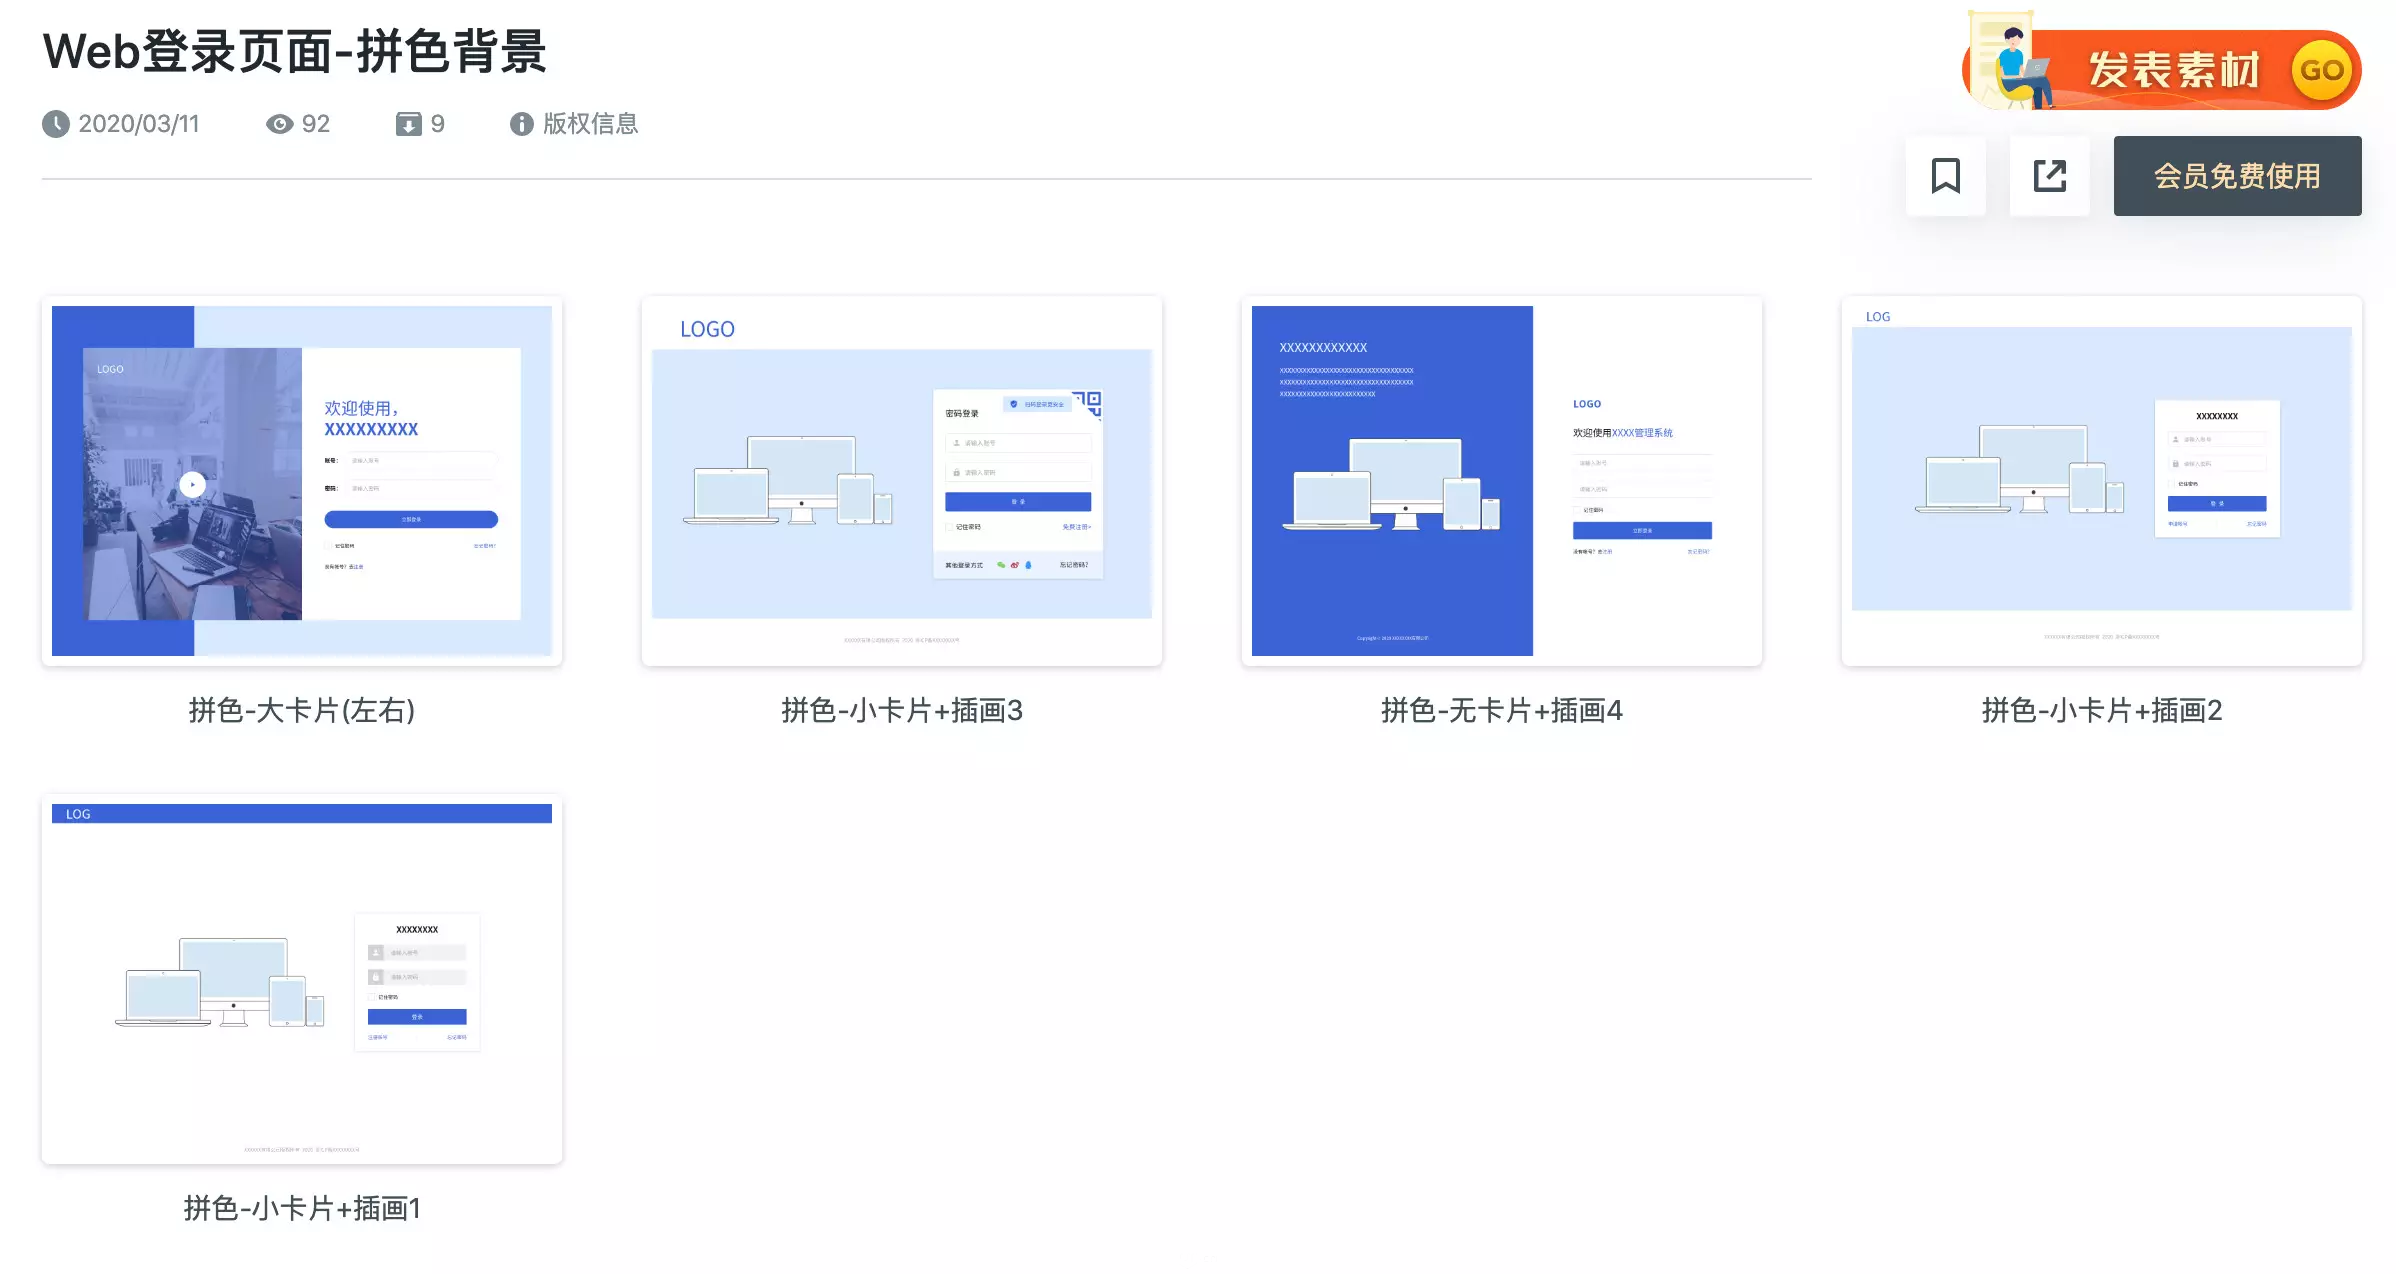Click the page title Web登录页面-拼色背景
The width and height of the screenshot is (2396, 1274).
[295, 52]
